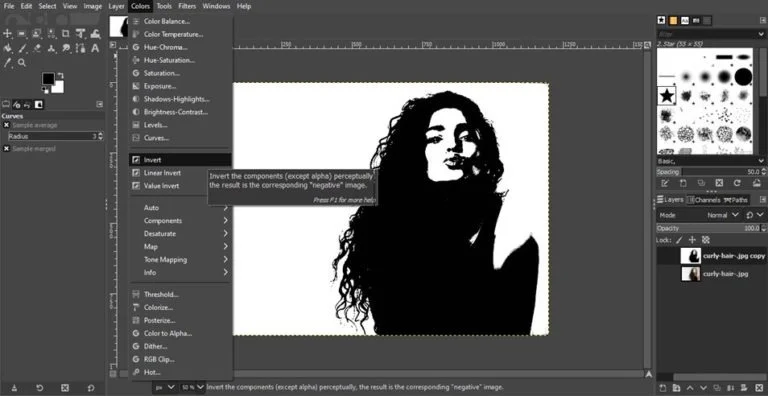
Task: Save tool preset icon bottom left
Action: (14, 388)
